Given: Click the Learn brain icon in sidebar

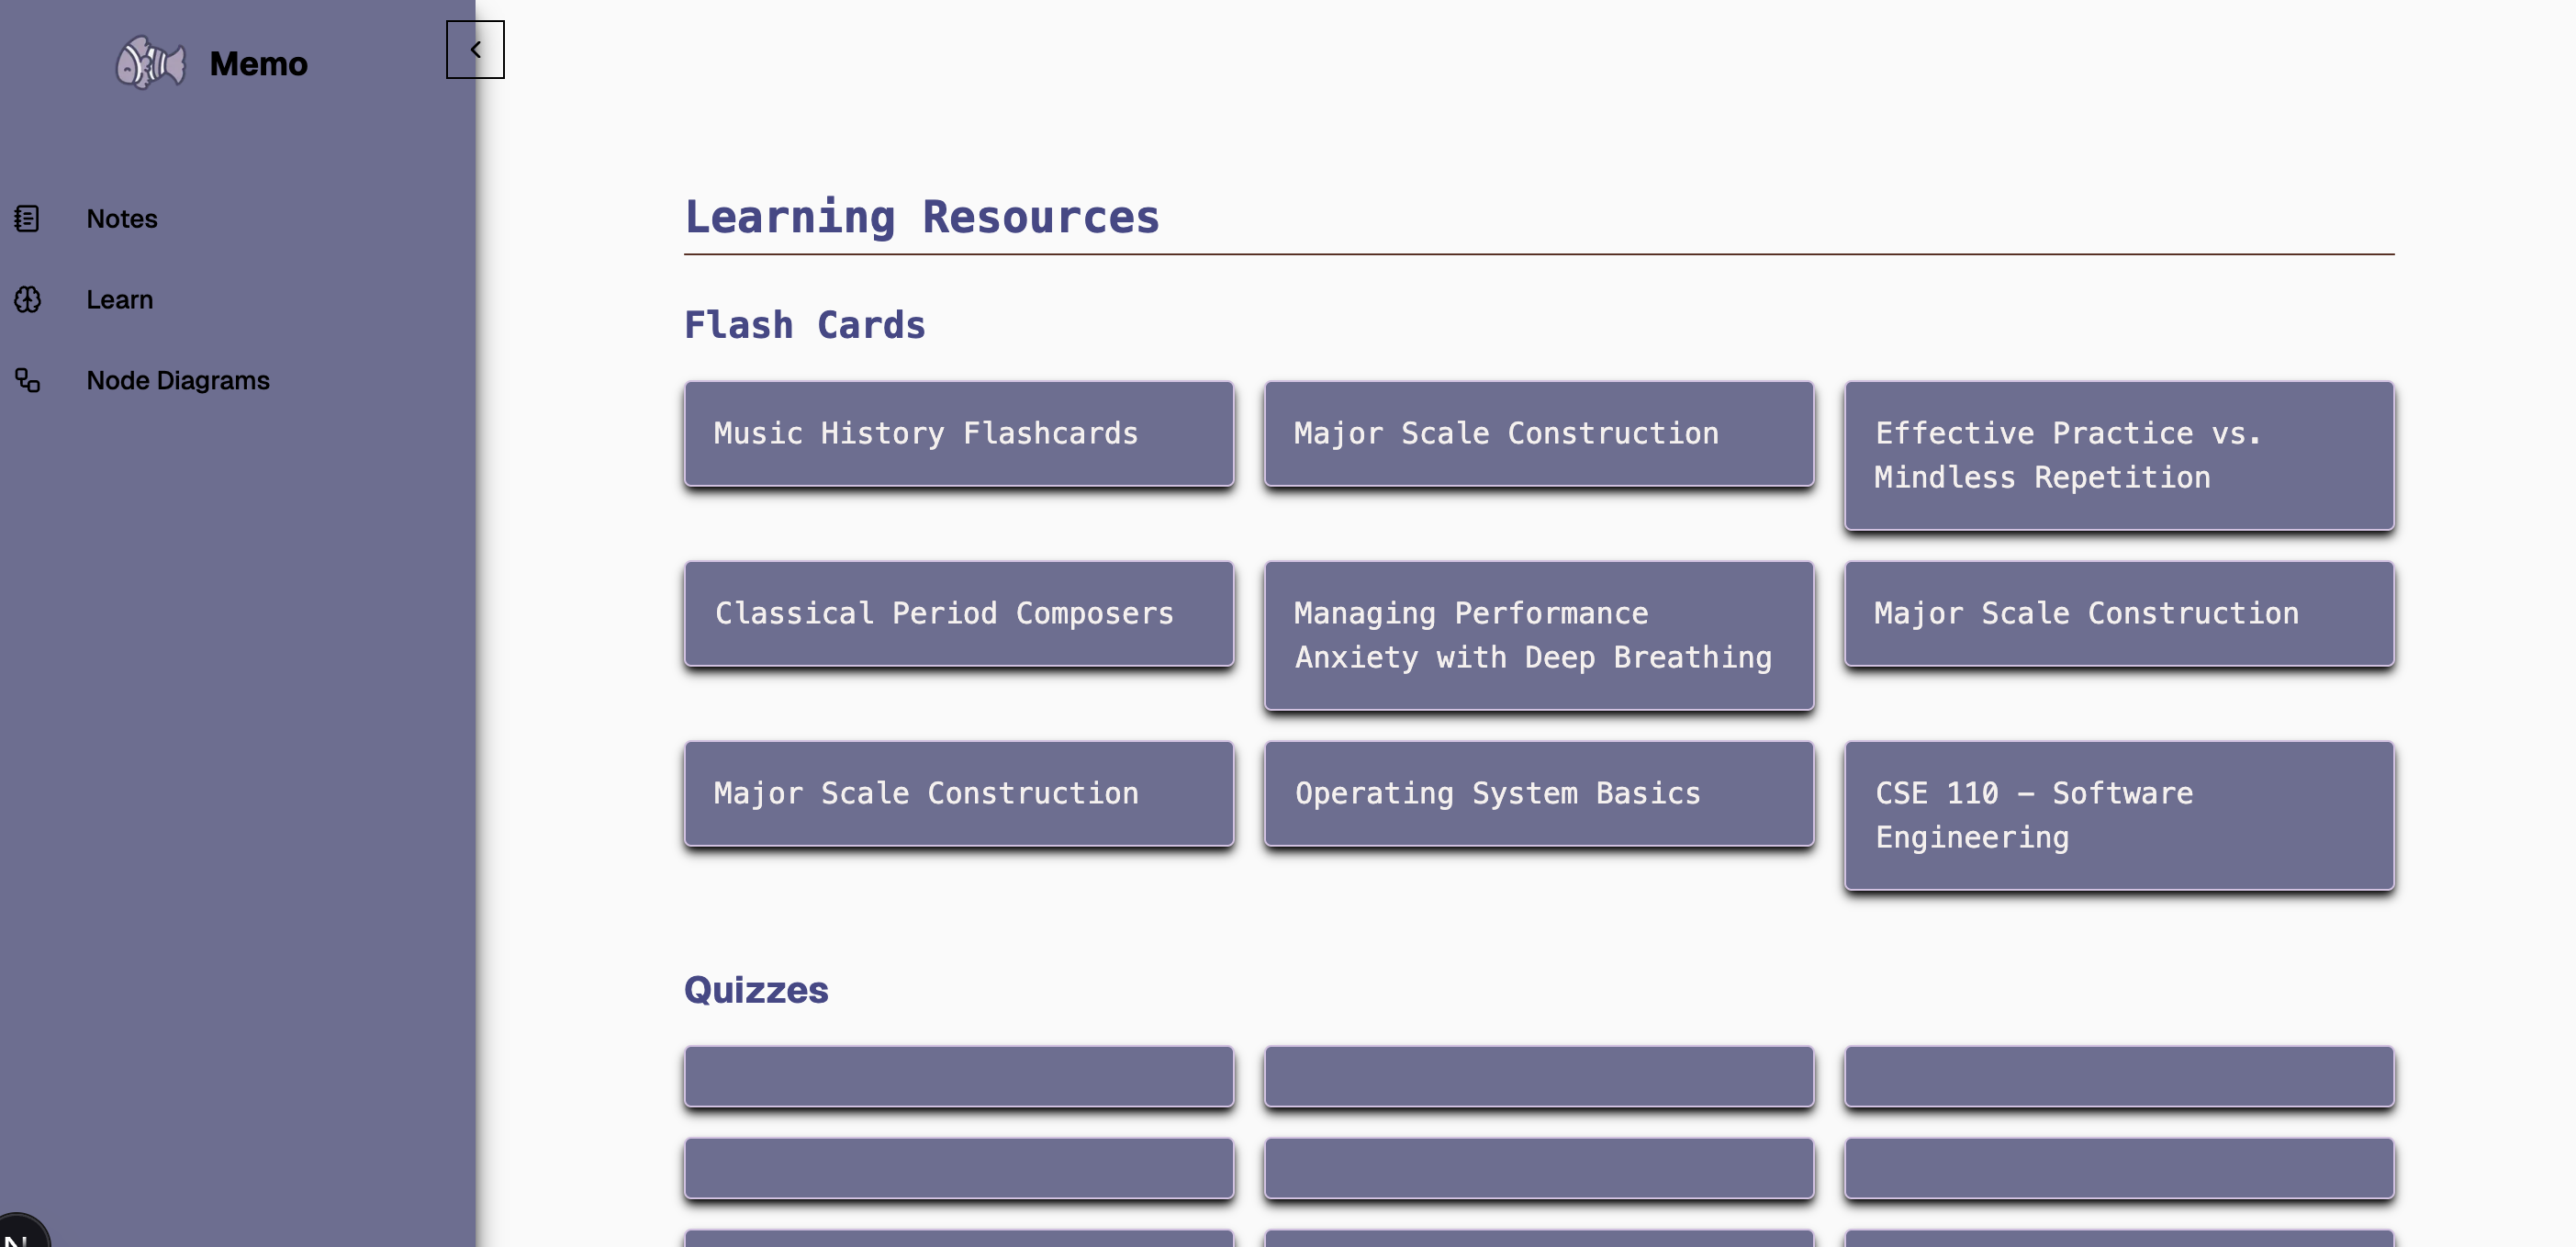Looking at the screenshot, I should pyautogui.click(x=27, y=299).
